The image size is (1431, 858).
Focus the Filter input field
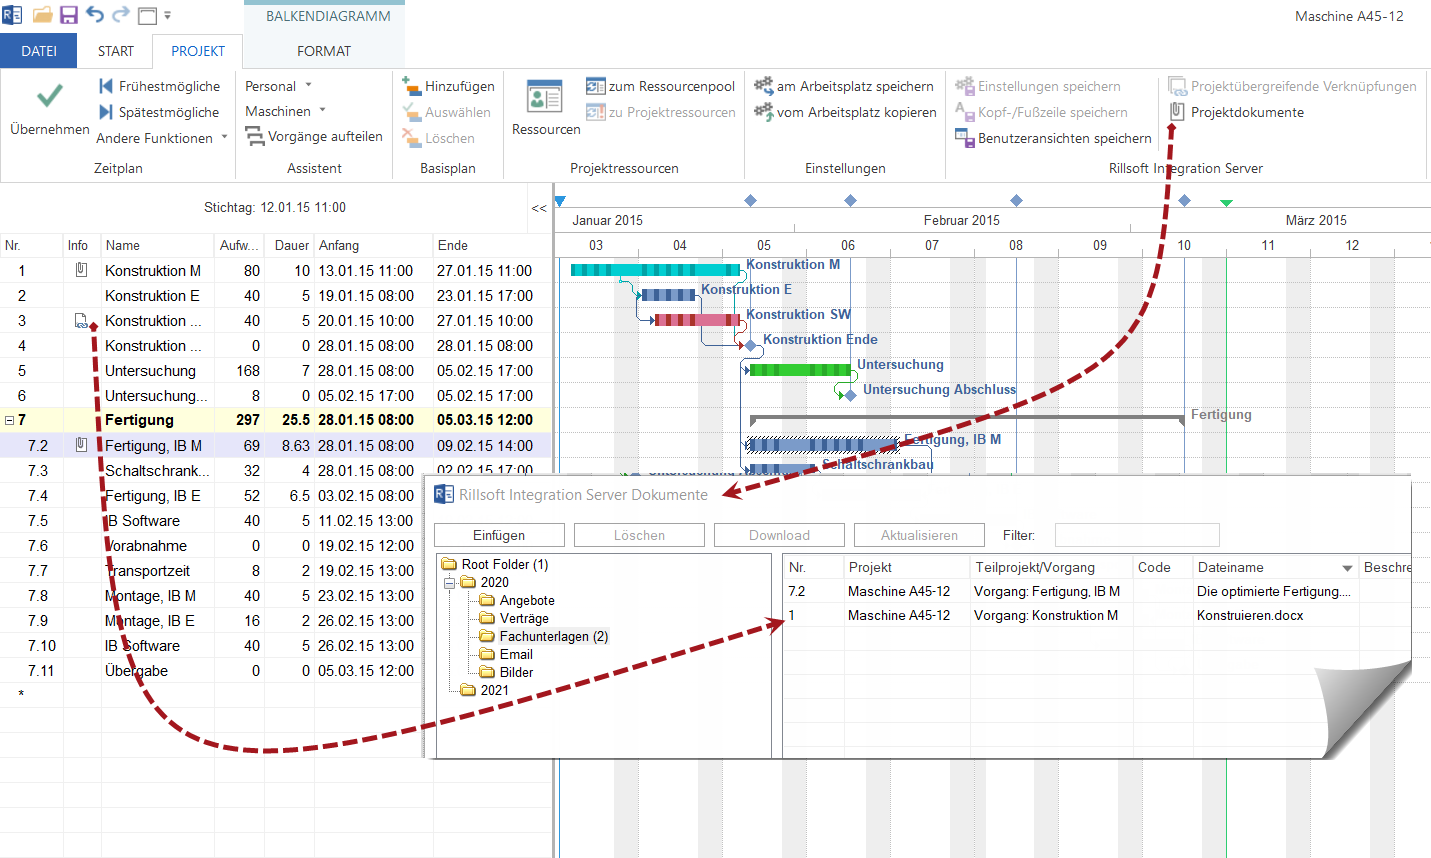coord(1137,535)
